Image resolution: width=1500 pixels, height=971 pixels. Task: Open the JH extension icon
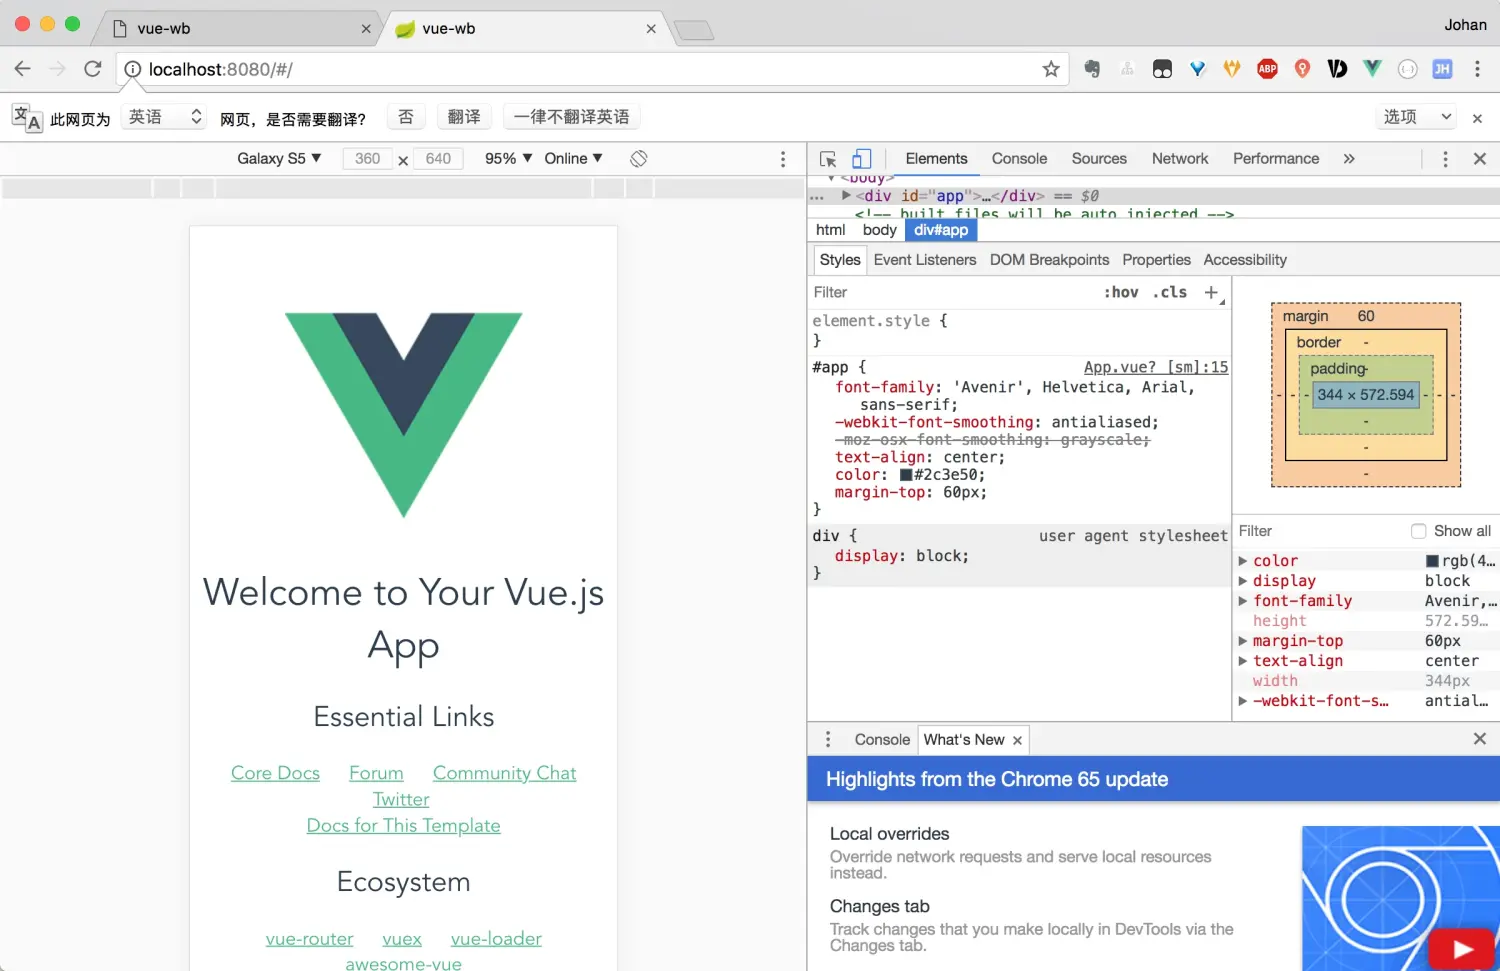pyautogui.click(x=1442, y=69)
